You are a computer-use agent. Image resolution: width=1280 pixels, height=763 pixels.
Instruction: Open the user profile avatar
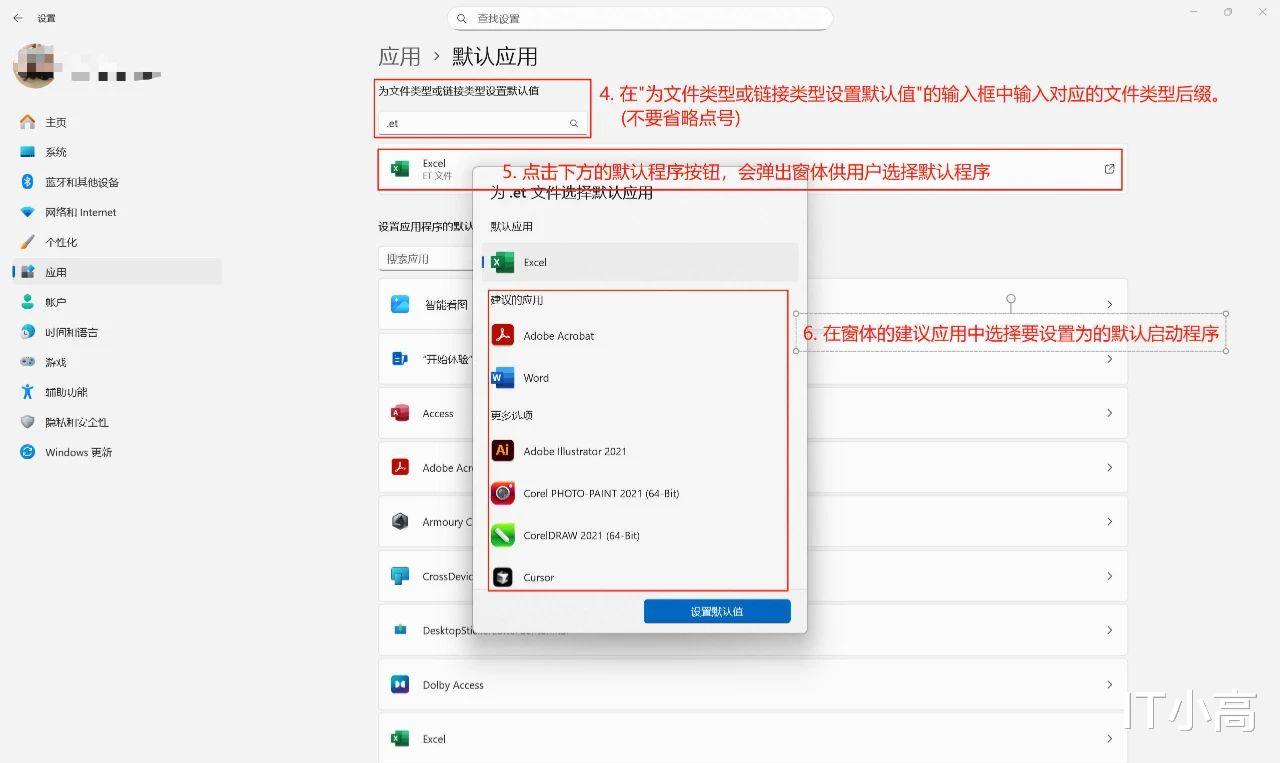pos(35,66)
